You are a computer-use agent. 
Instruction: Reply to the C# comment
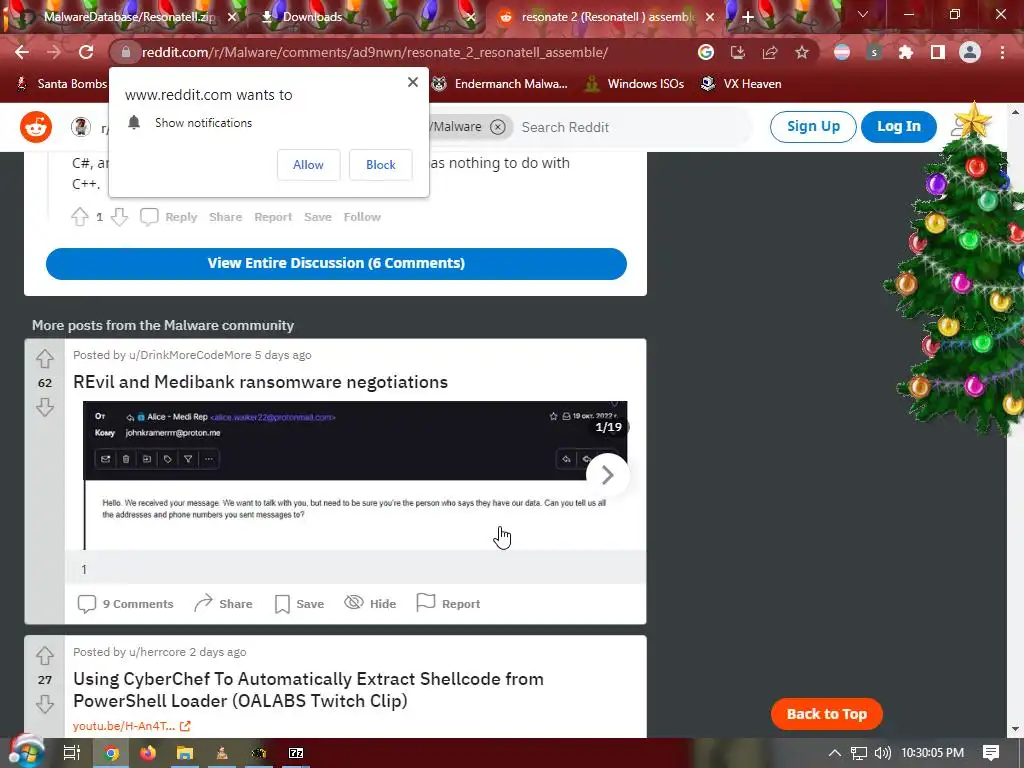tap(168, 217)
